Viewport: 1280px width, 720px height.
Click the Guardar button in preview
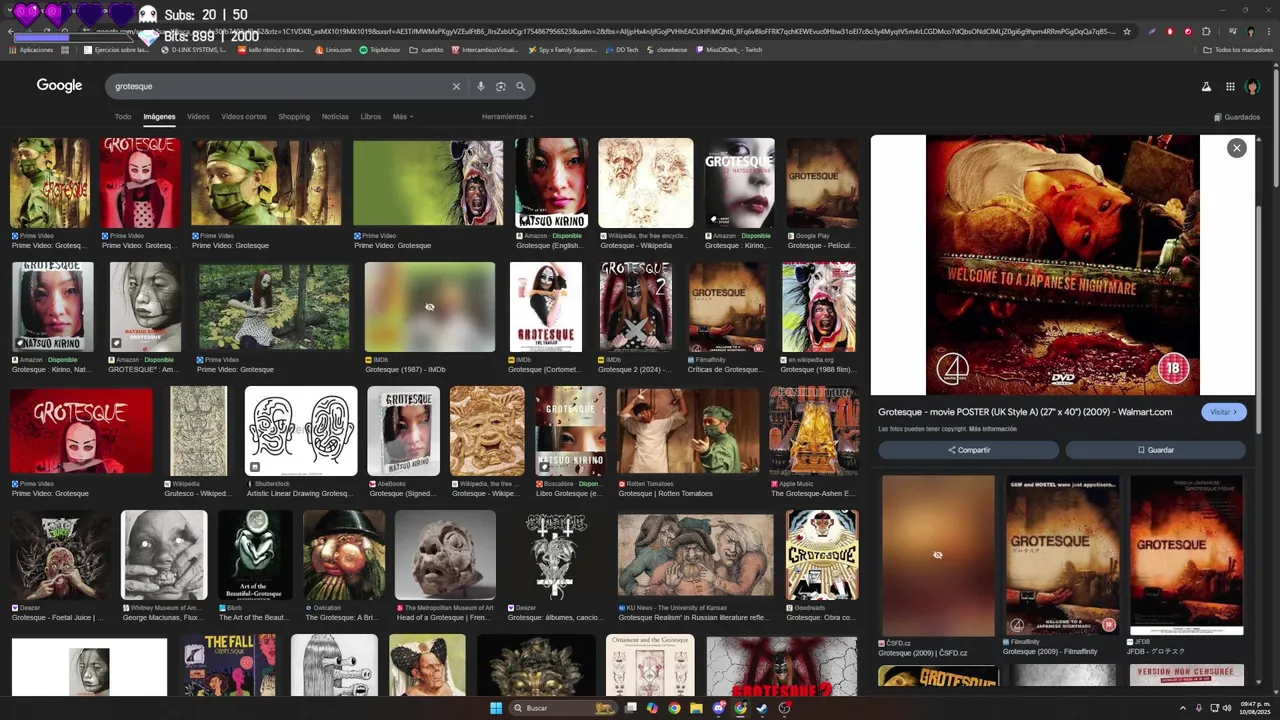(x=1155, y=450)
